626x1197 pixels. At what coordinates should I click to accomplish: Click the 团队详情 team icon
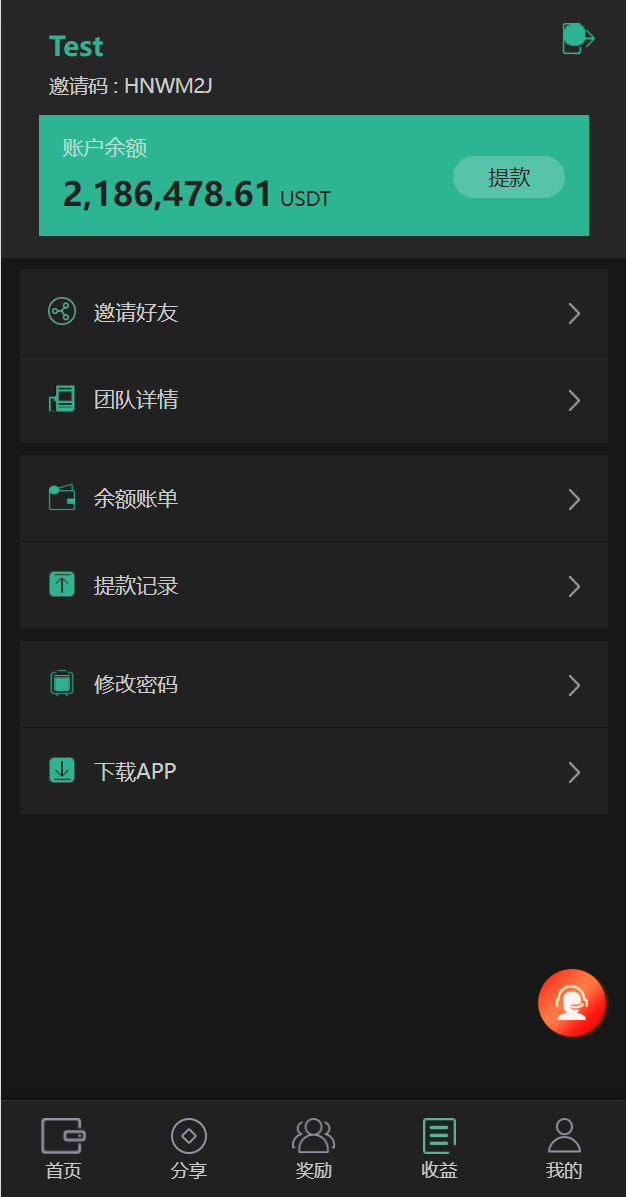61,399
